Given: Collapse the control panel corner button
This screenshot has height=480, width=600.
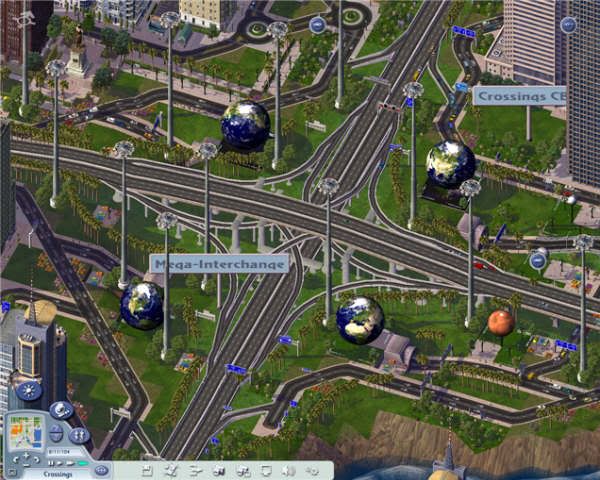Looking at the screenshot, I should pos(12,472).
